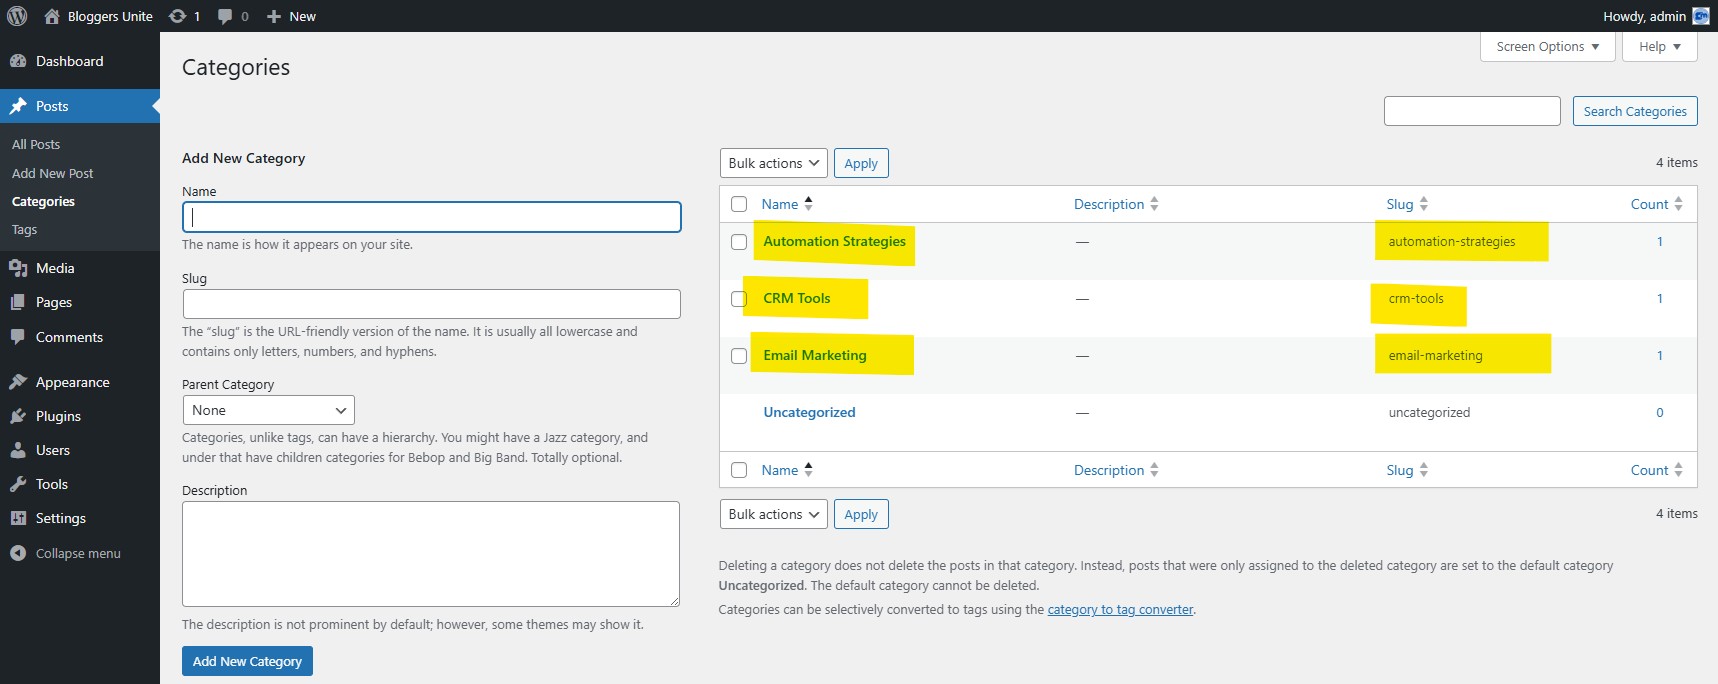Open Add New Post submenu item
The height and width of the screenshot is (684, 1718).
coord(52,173)
